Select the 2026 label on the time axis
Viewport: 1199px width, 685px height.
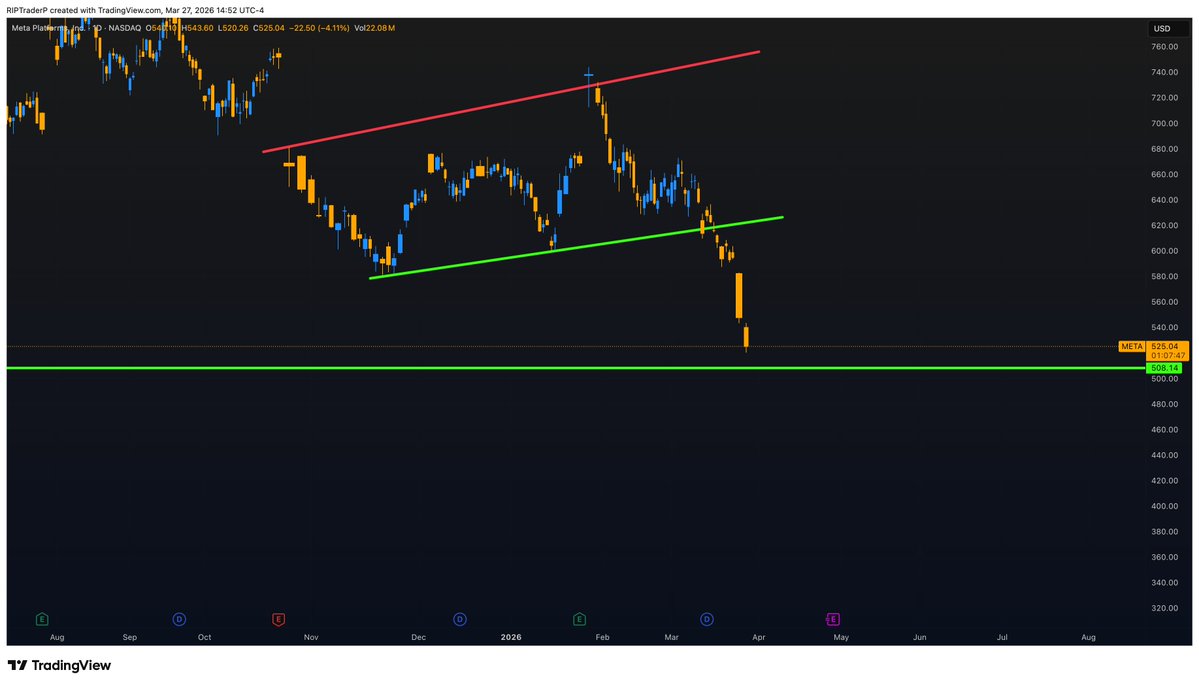(511, 636)
